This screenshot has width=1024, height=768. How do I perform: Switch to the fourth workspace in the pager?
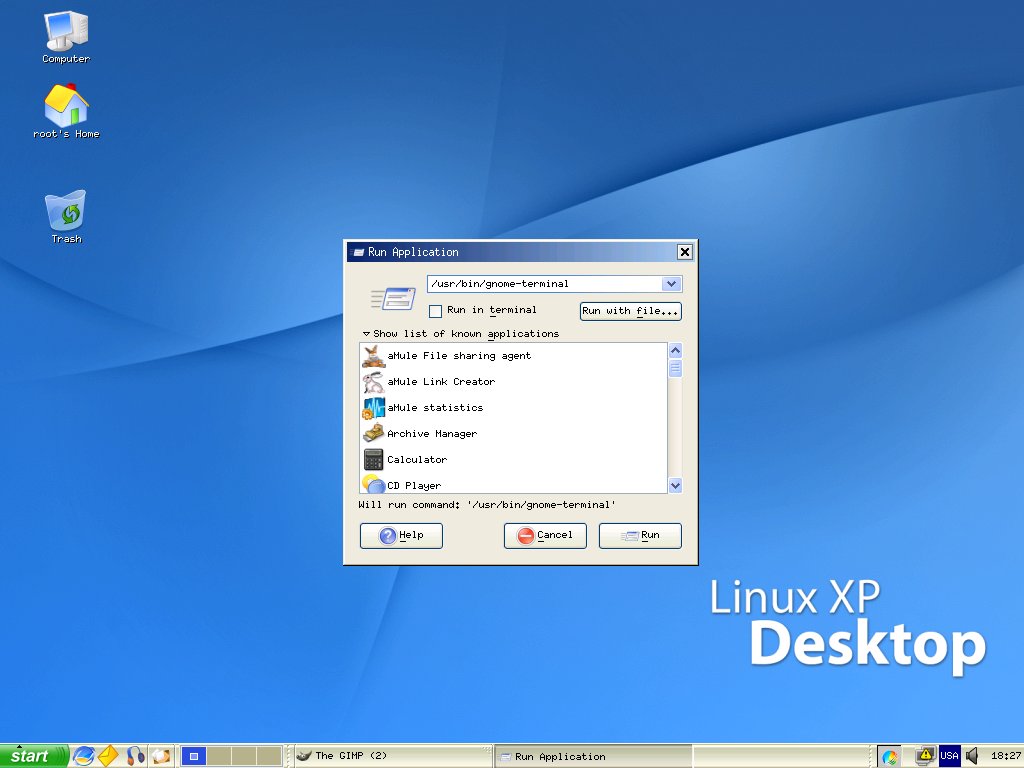[269, 756]
